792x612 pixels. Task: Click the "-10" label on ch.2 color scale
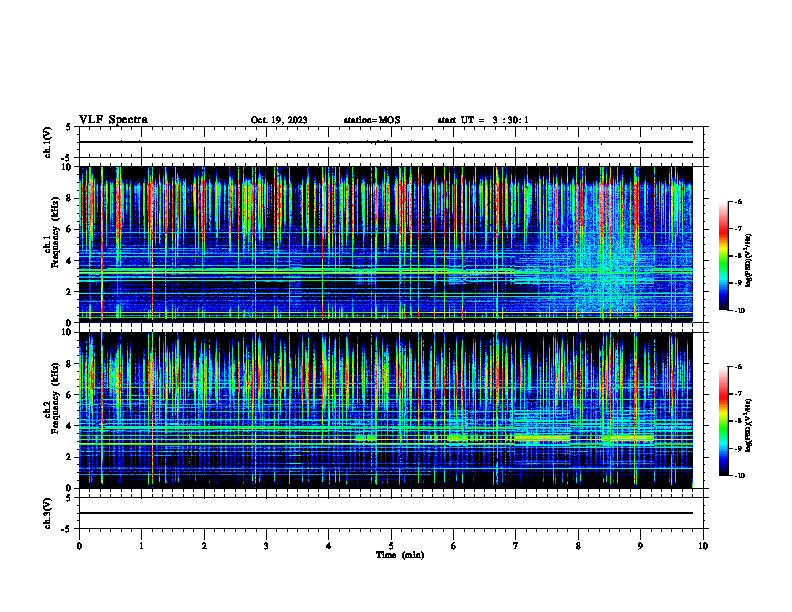point(739,476)
